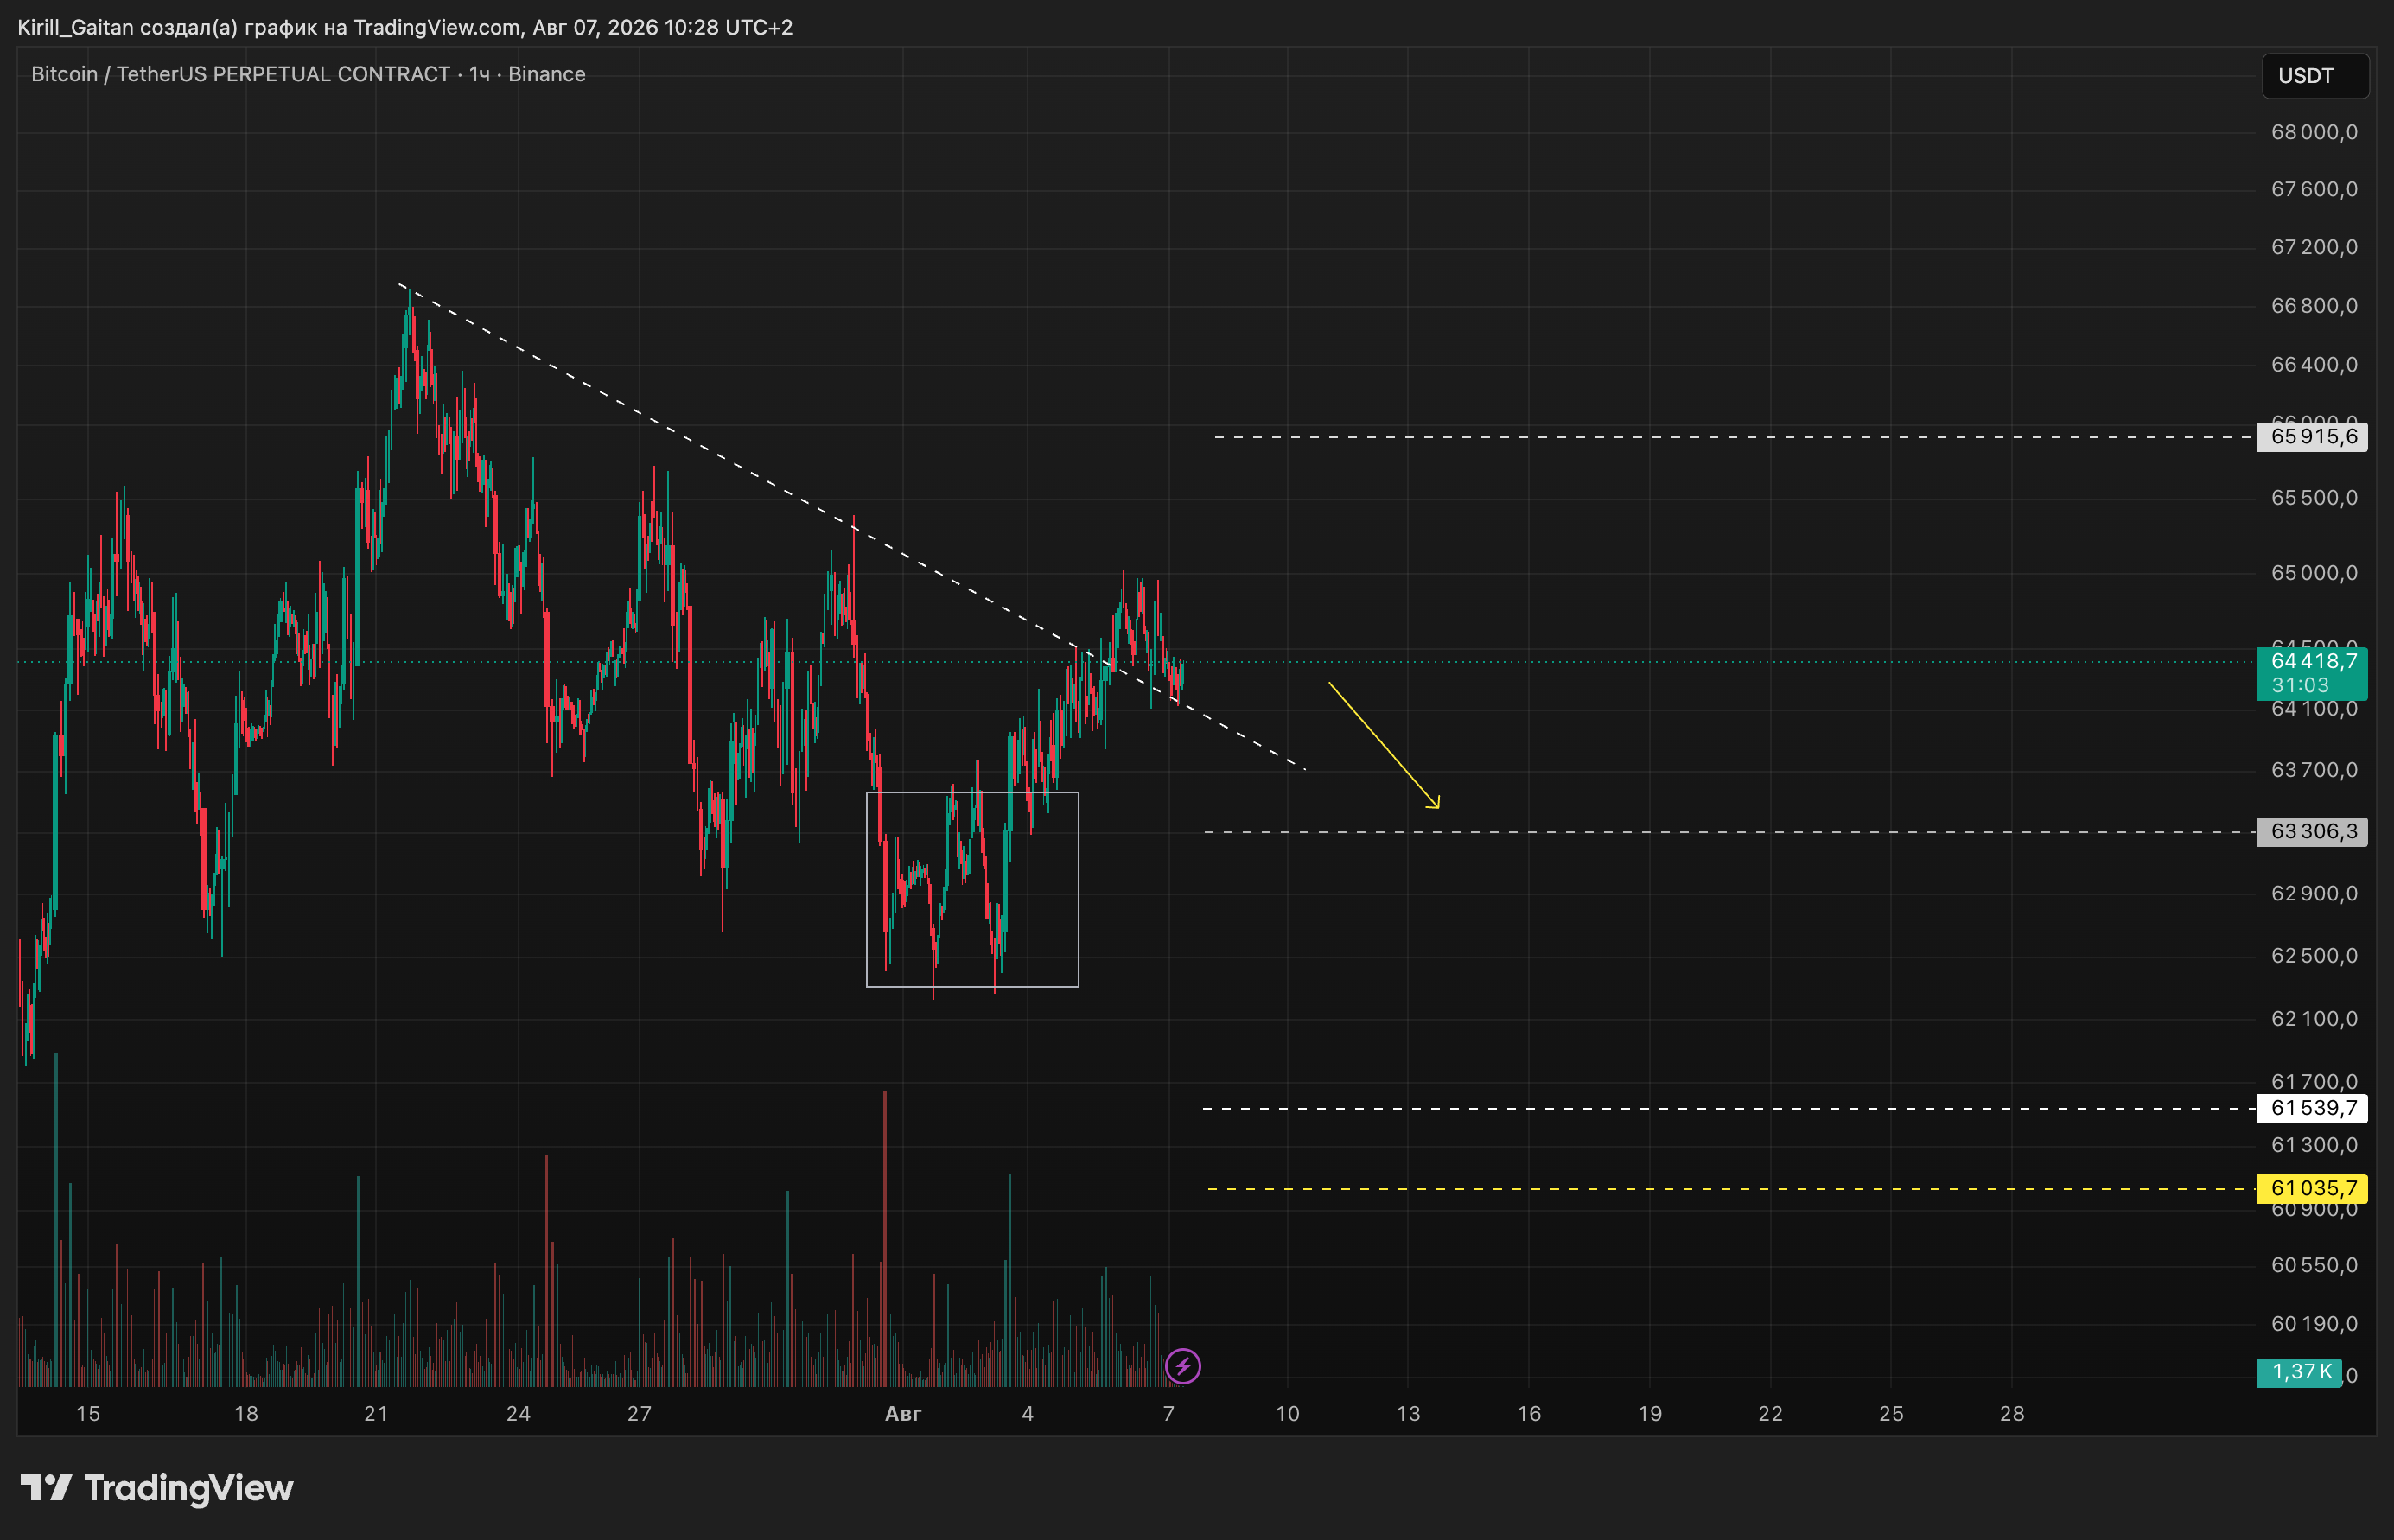Click the TradingView logo in the footer

coord(157,1488)
